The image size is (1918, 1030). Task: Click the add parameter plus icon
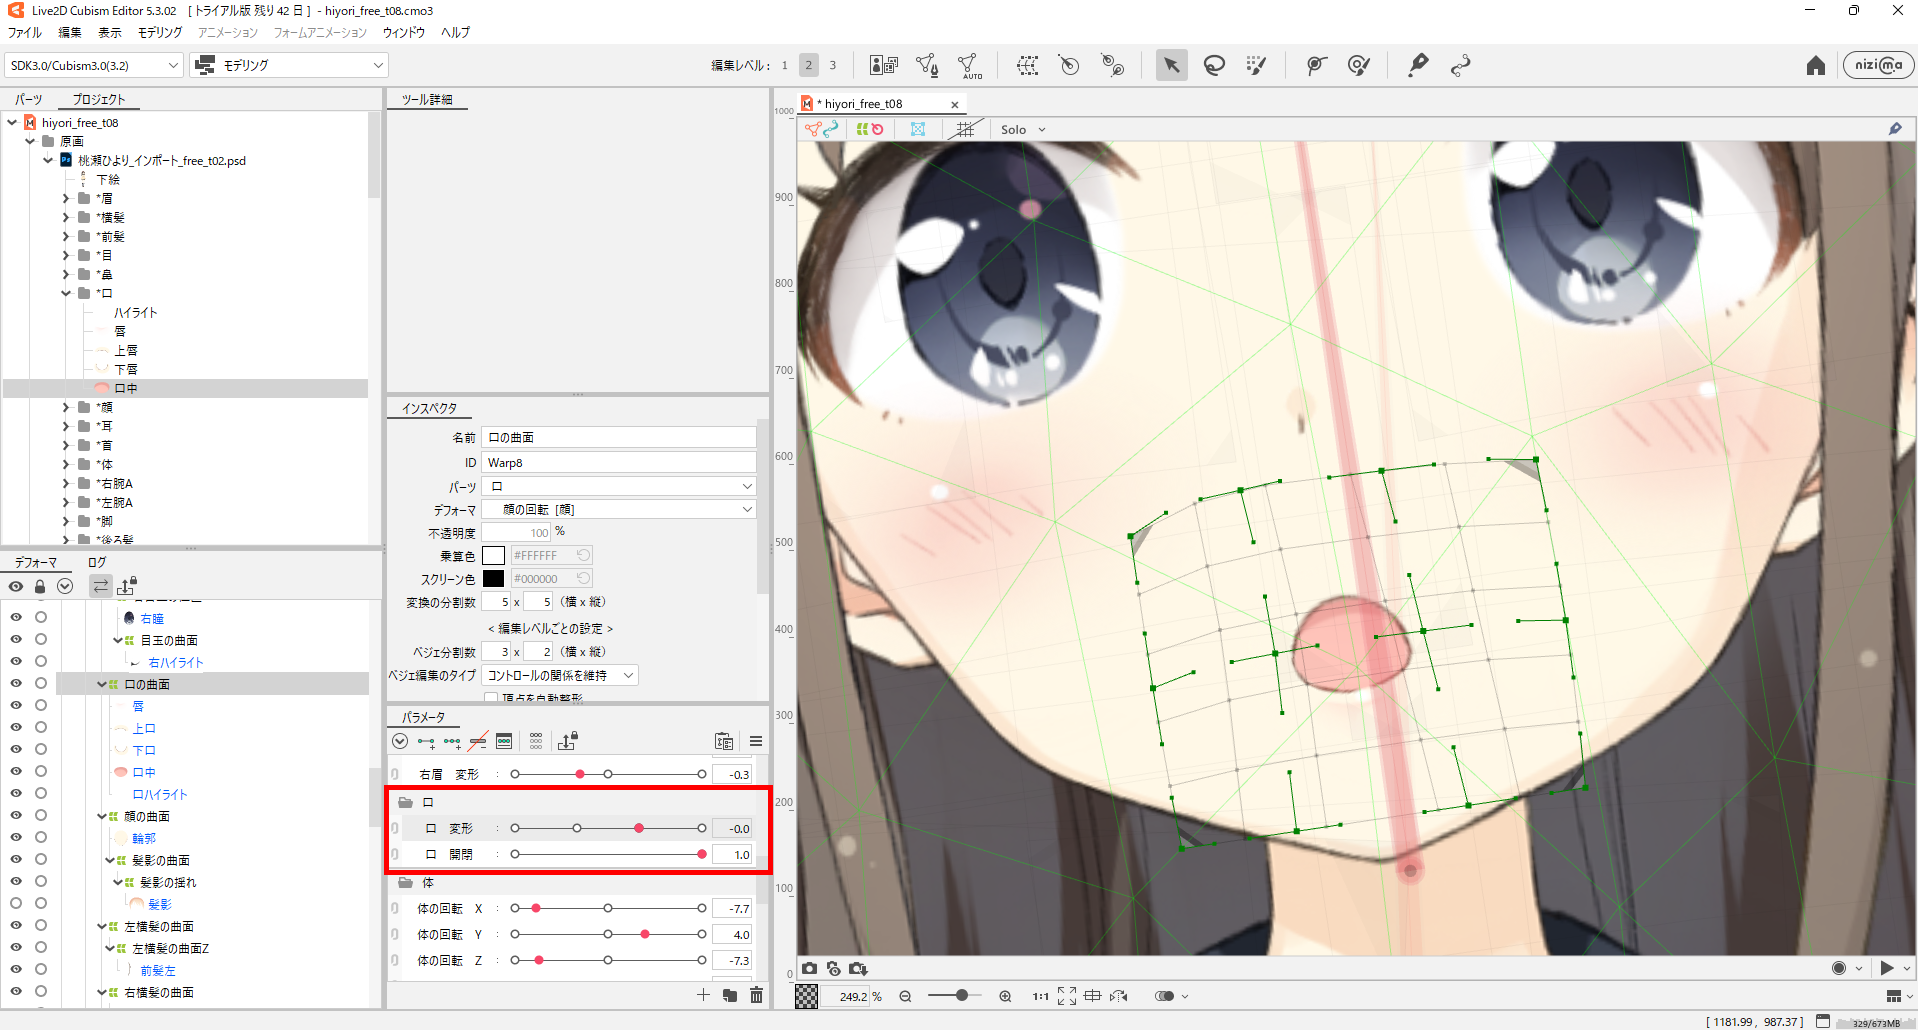703,995
